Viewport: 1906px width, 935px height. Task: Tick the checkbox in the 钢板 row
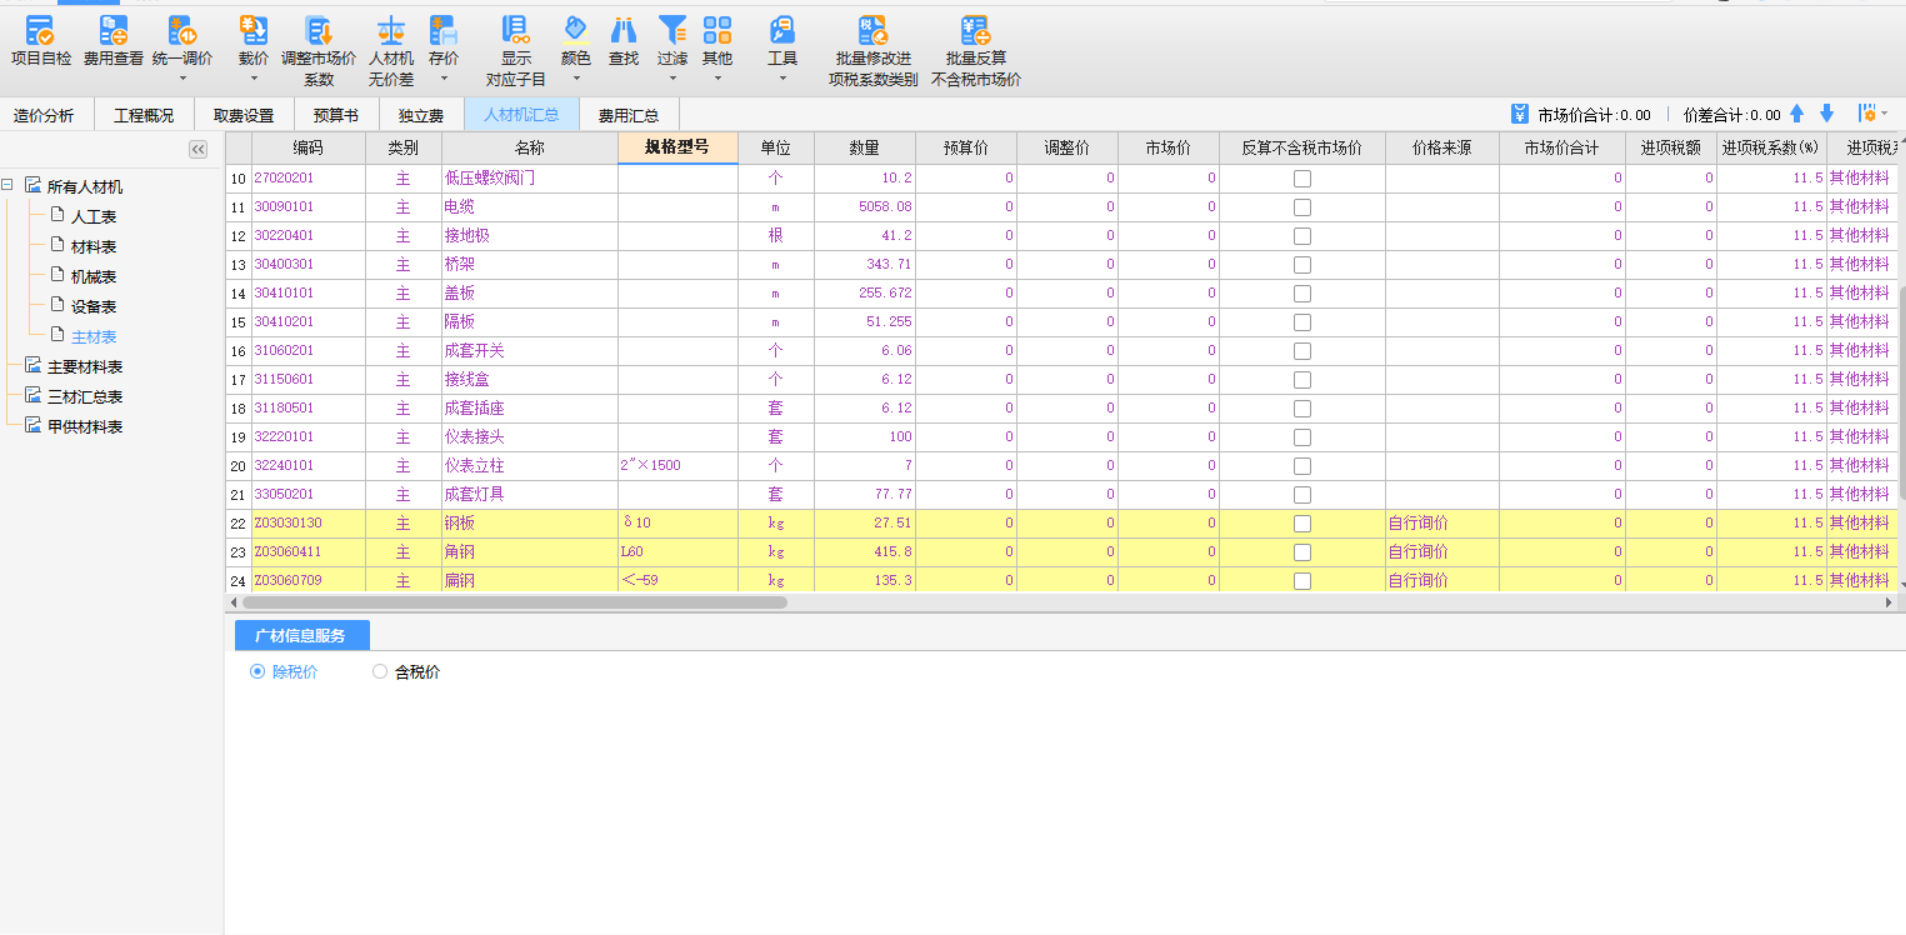coord(1302,524)
